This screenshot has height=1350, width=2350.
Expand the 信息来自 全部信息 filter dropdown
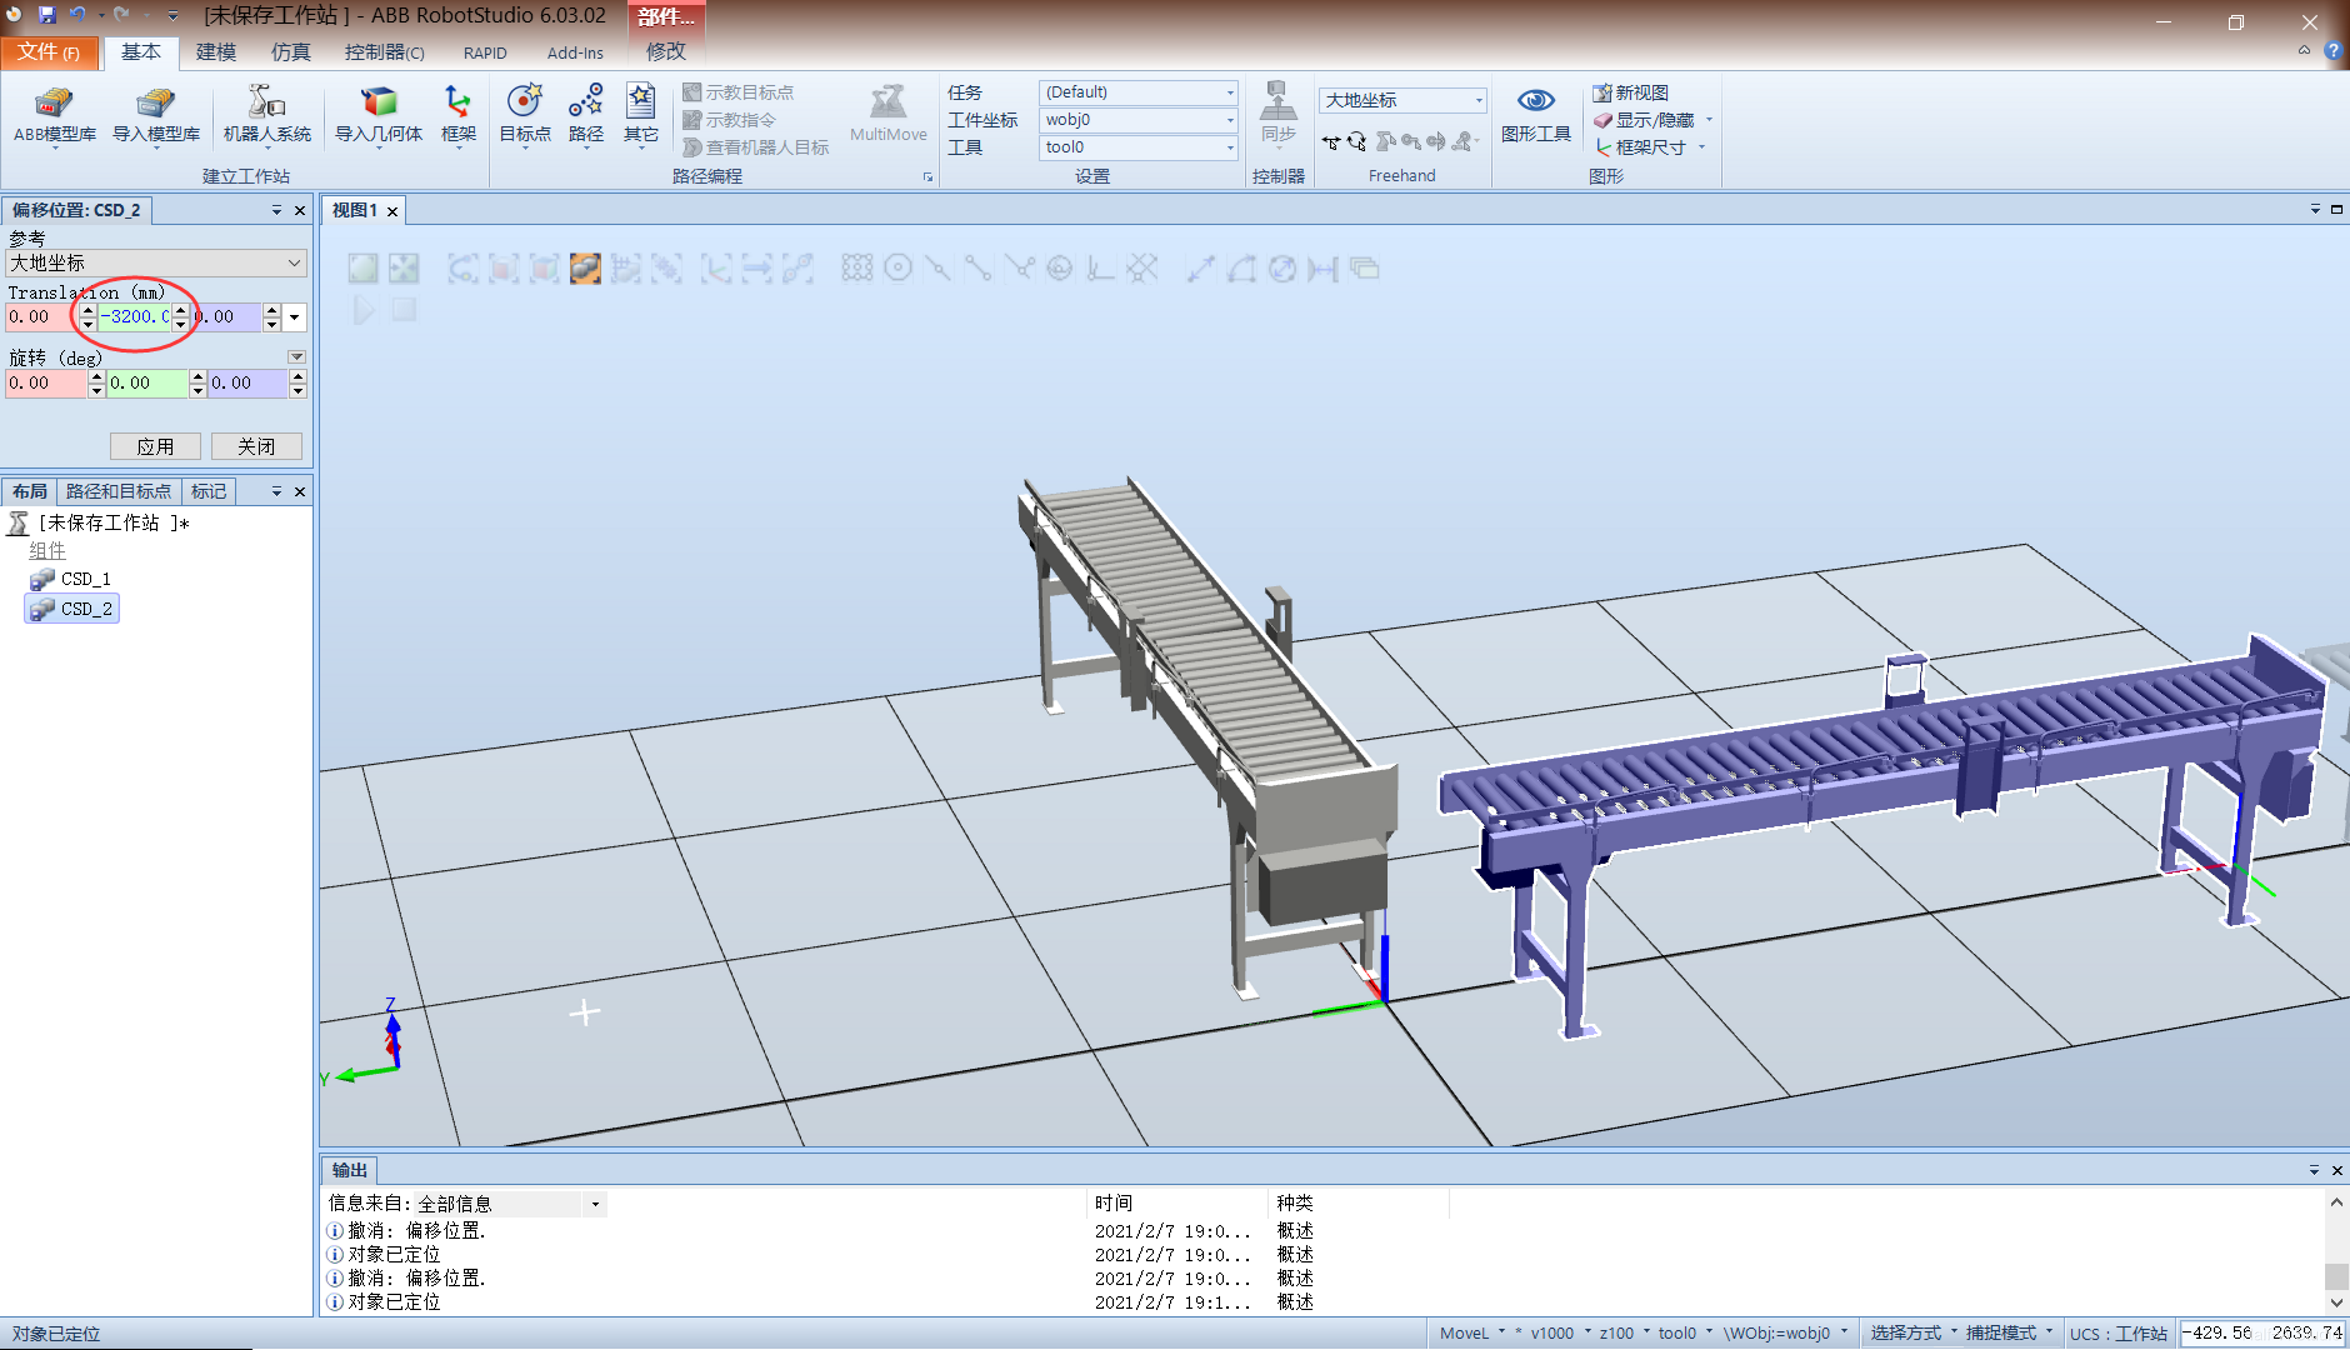tap(594, 1204)
